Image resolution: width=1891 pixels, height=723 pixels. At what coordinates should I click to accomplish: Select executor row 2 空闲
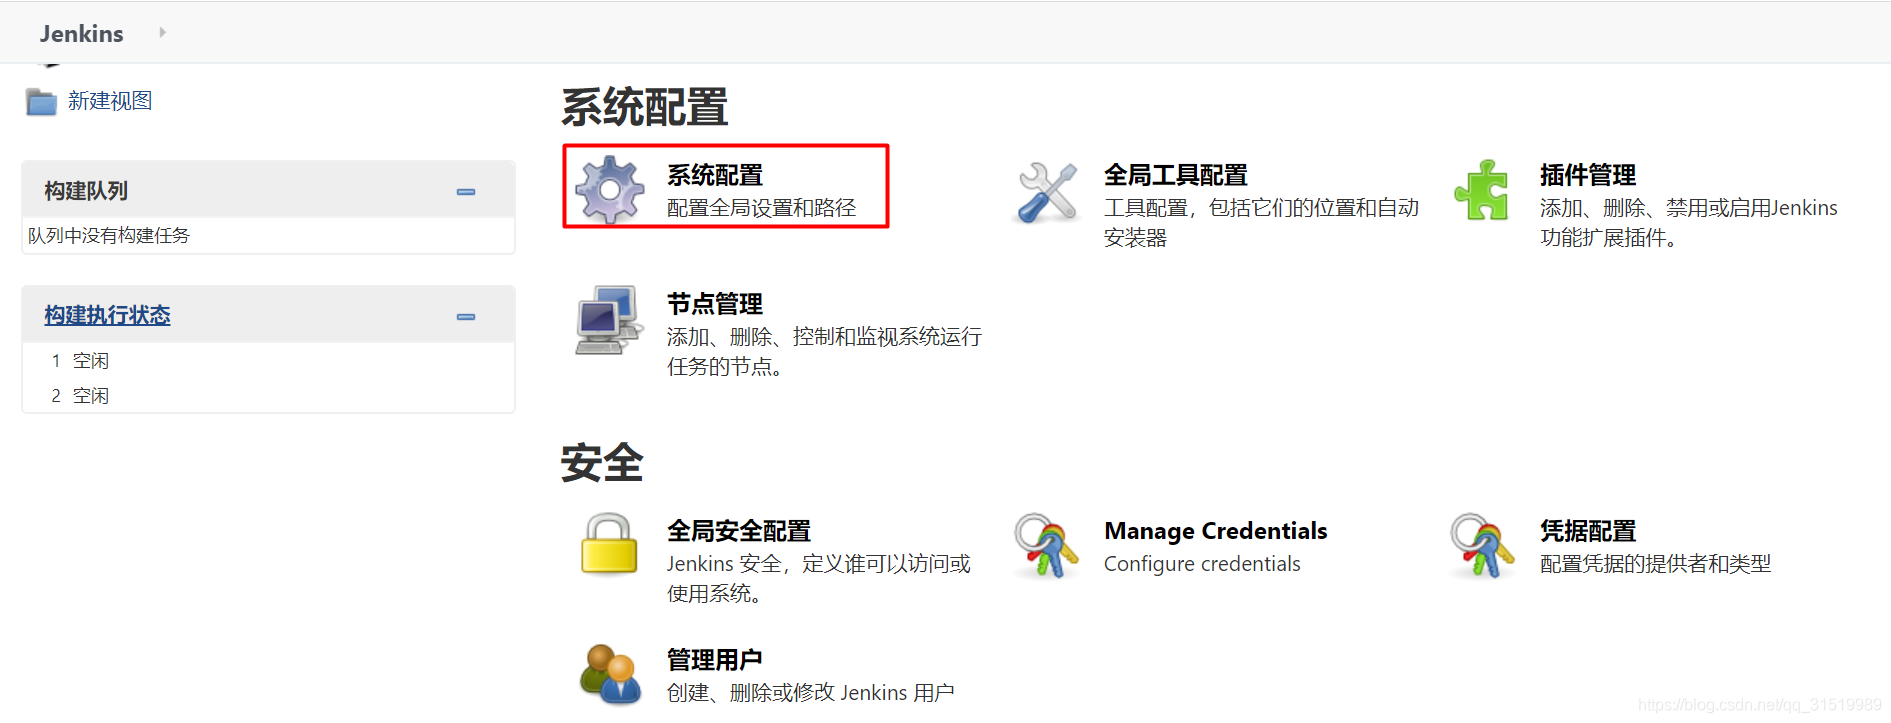click(x=268, y=395)
